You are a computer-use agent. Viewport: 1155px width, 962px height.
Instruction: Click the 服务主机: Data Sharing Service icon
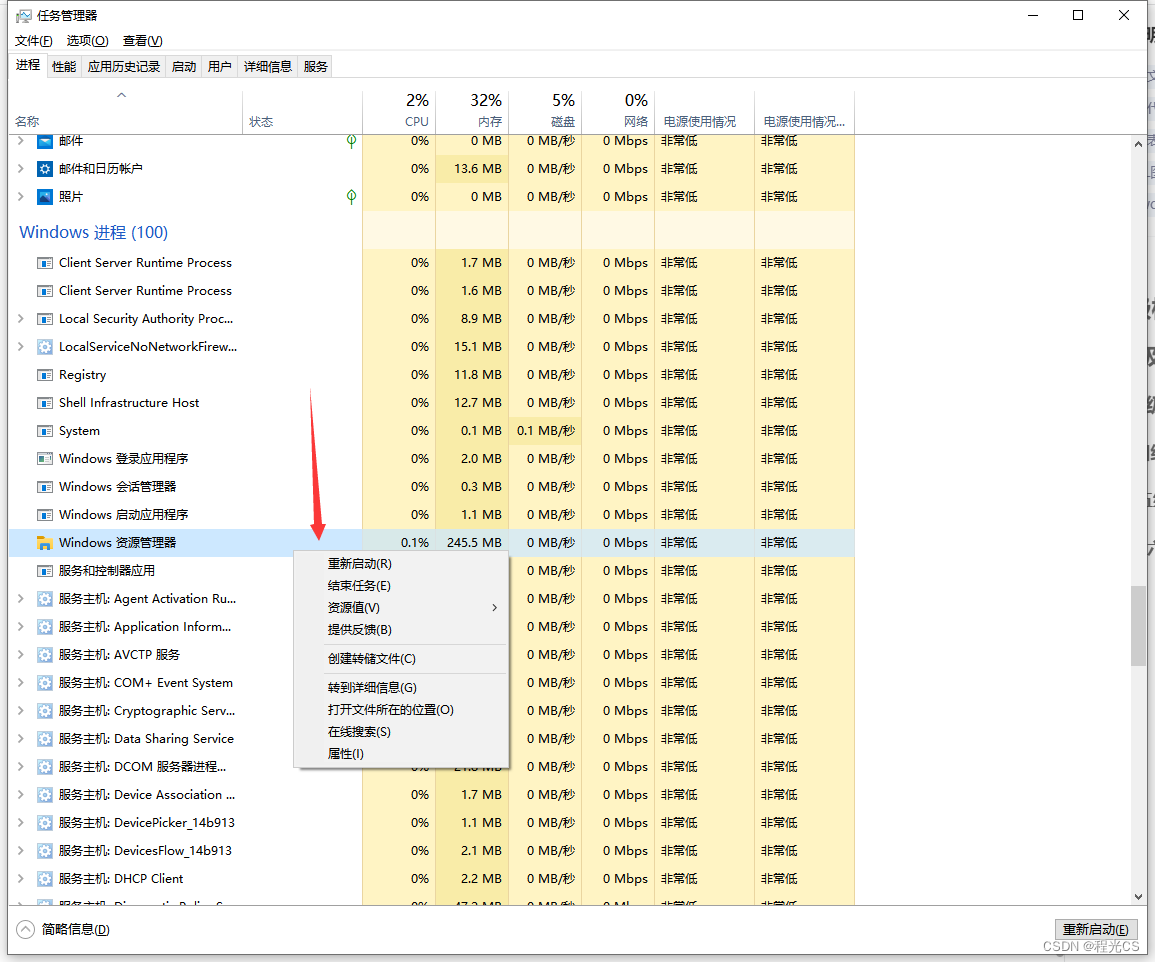[45, 739]
